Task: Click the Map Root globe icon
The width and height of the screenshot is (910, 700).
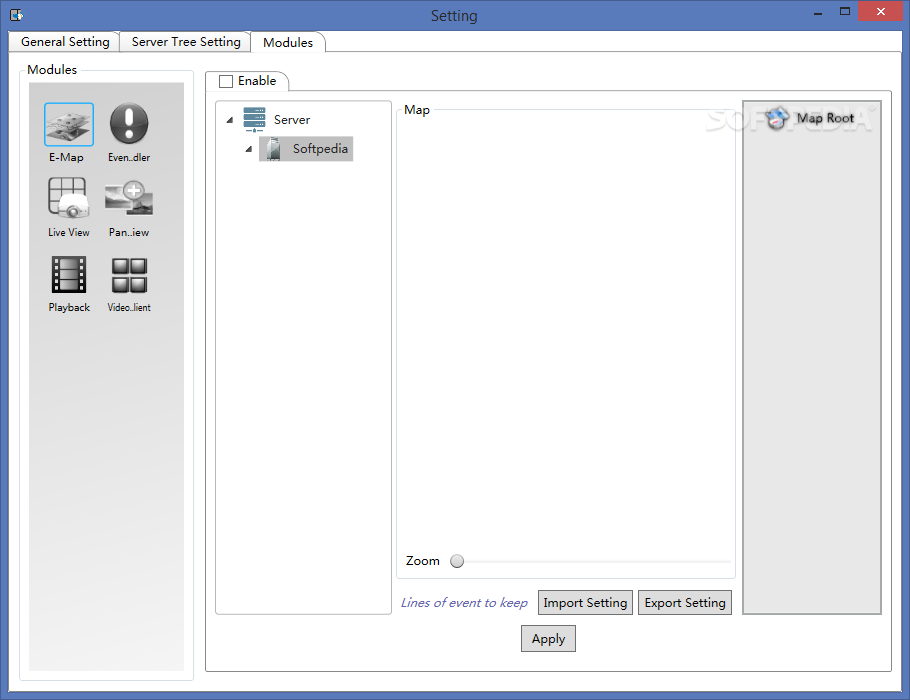Action: click(x=777, y=118)
